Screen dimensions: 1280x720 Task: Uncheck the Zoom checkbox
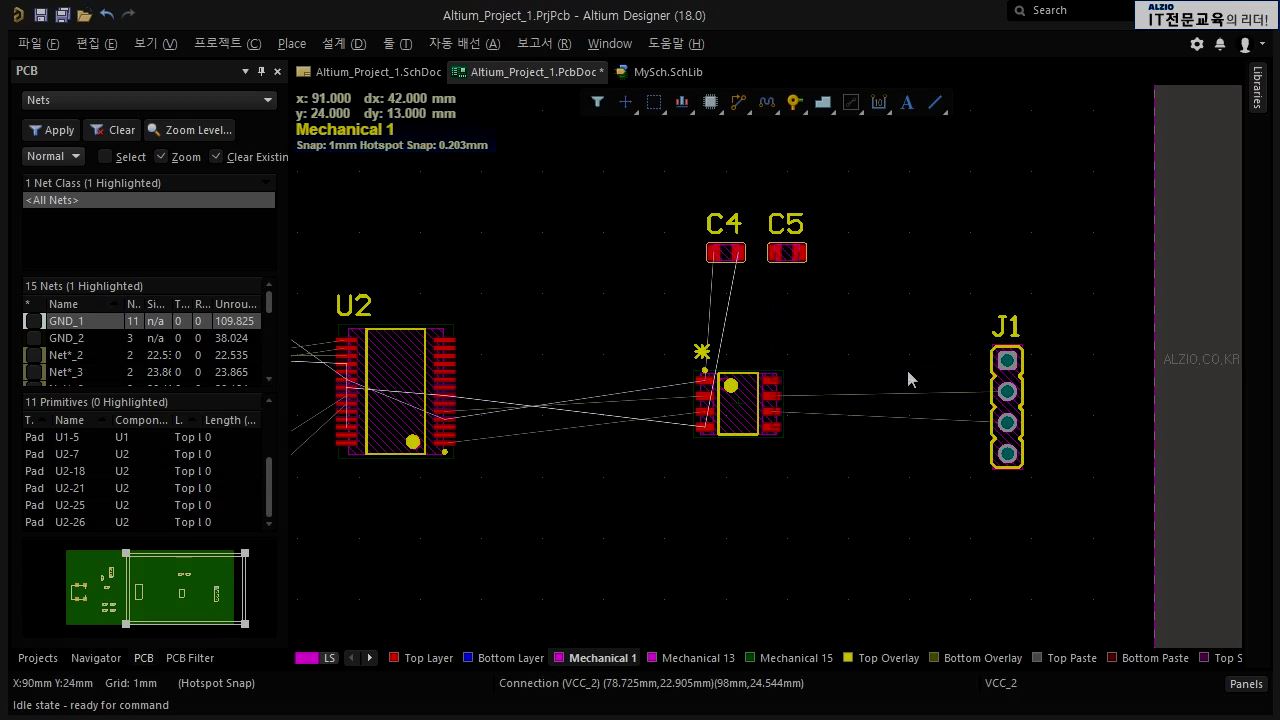point(160,156)
